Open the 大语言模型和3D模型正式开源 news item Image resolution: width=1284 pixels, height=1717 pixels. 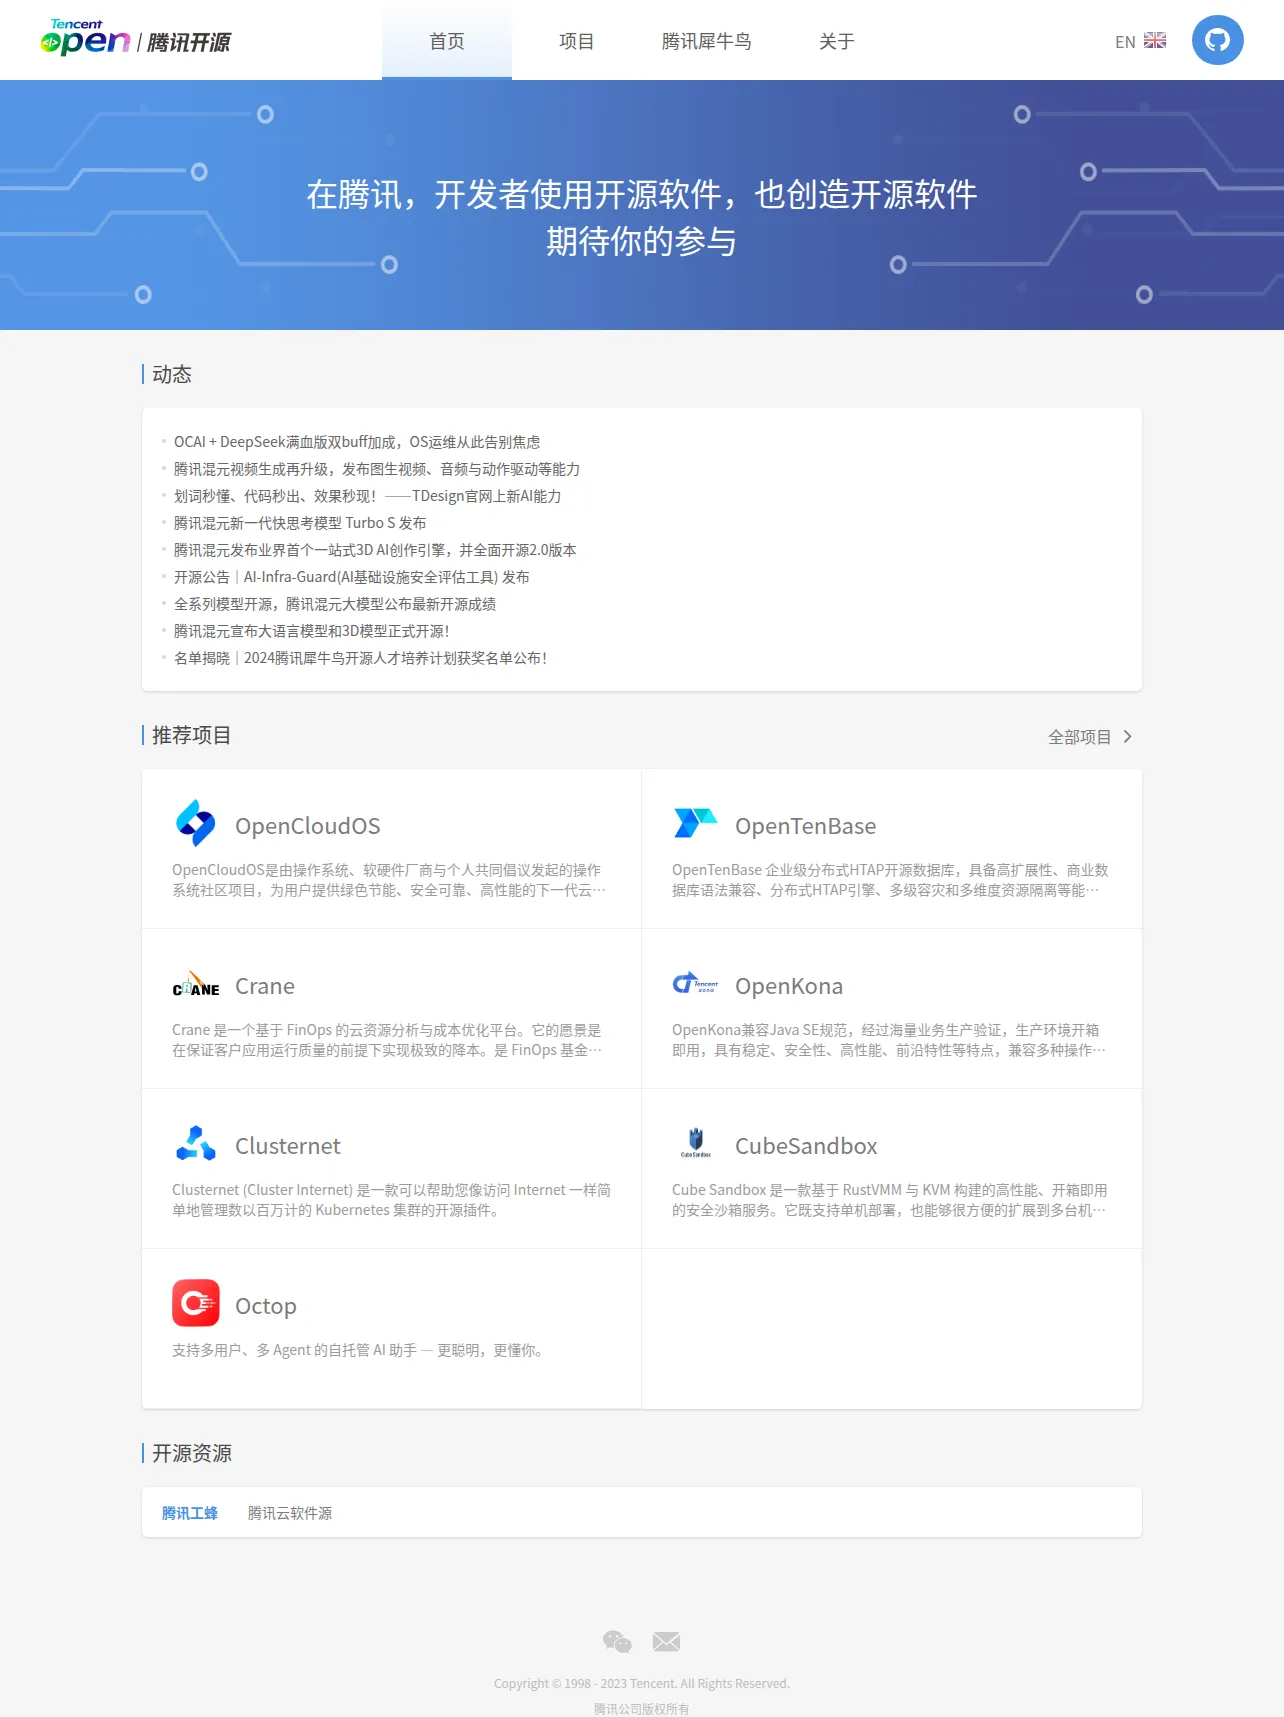[312, 631]
